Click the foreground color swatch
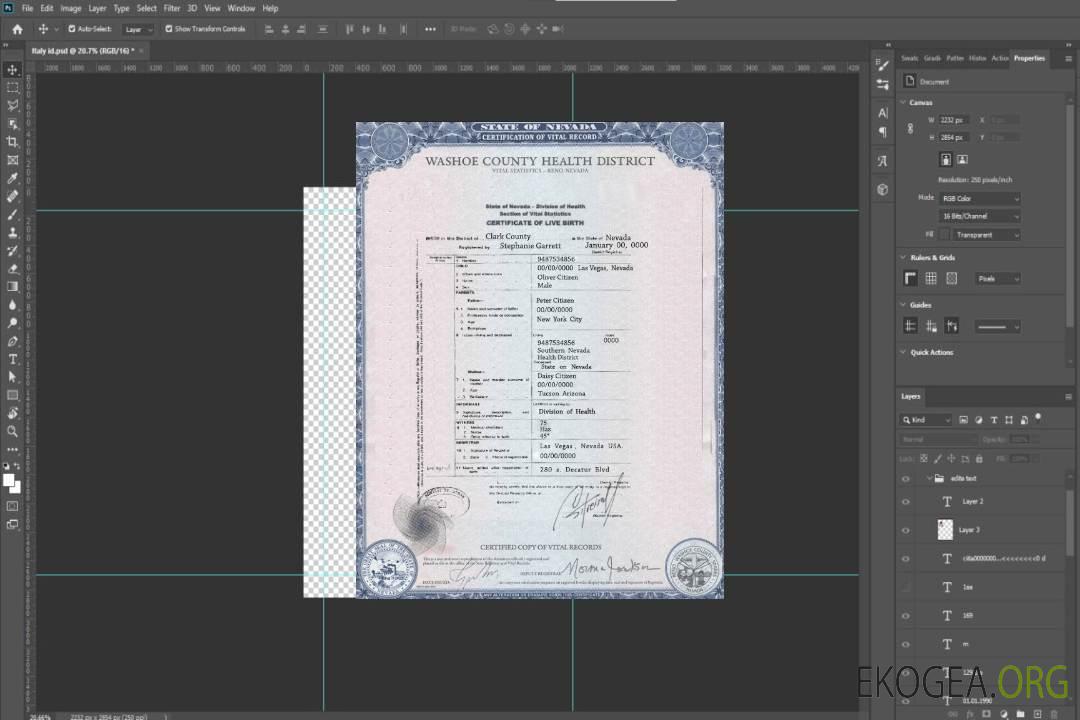Image resolution: width=1080 pixels, height=720 pixels. click(x=9, y=481)
